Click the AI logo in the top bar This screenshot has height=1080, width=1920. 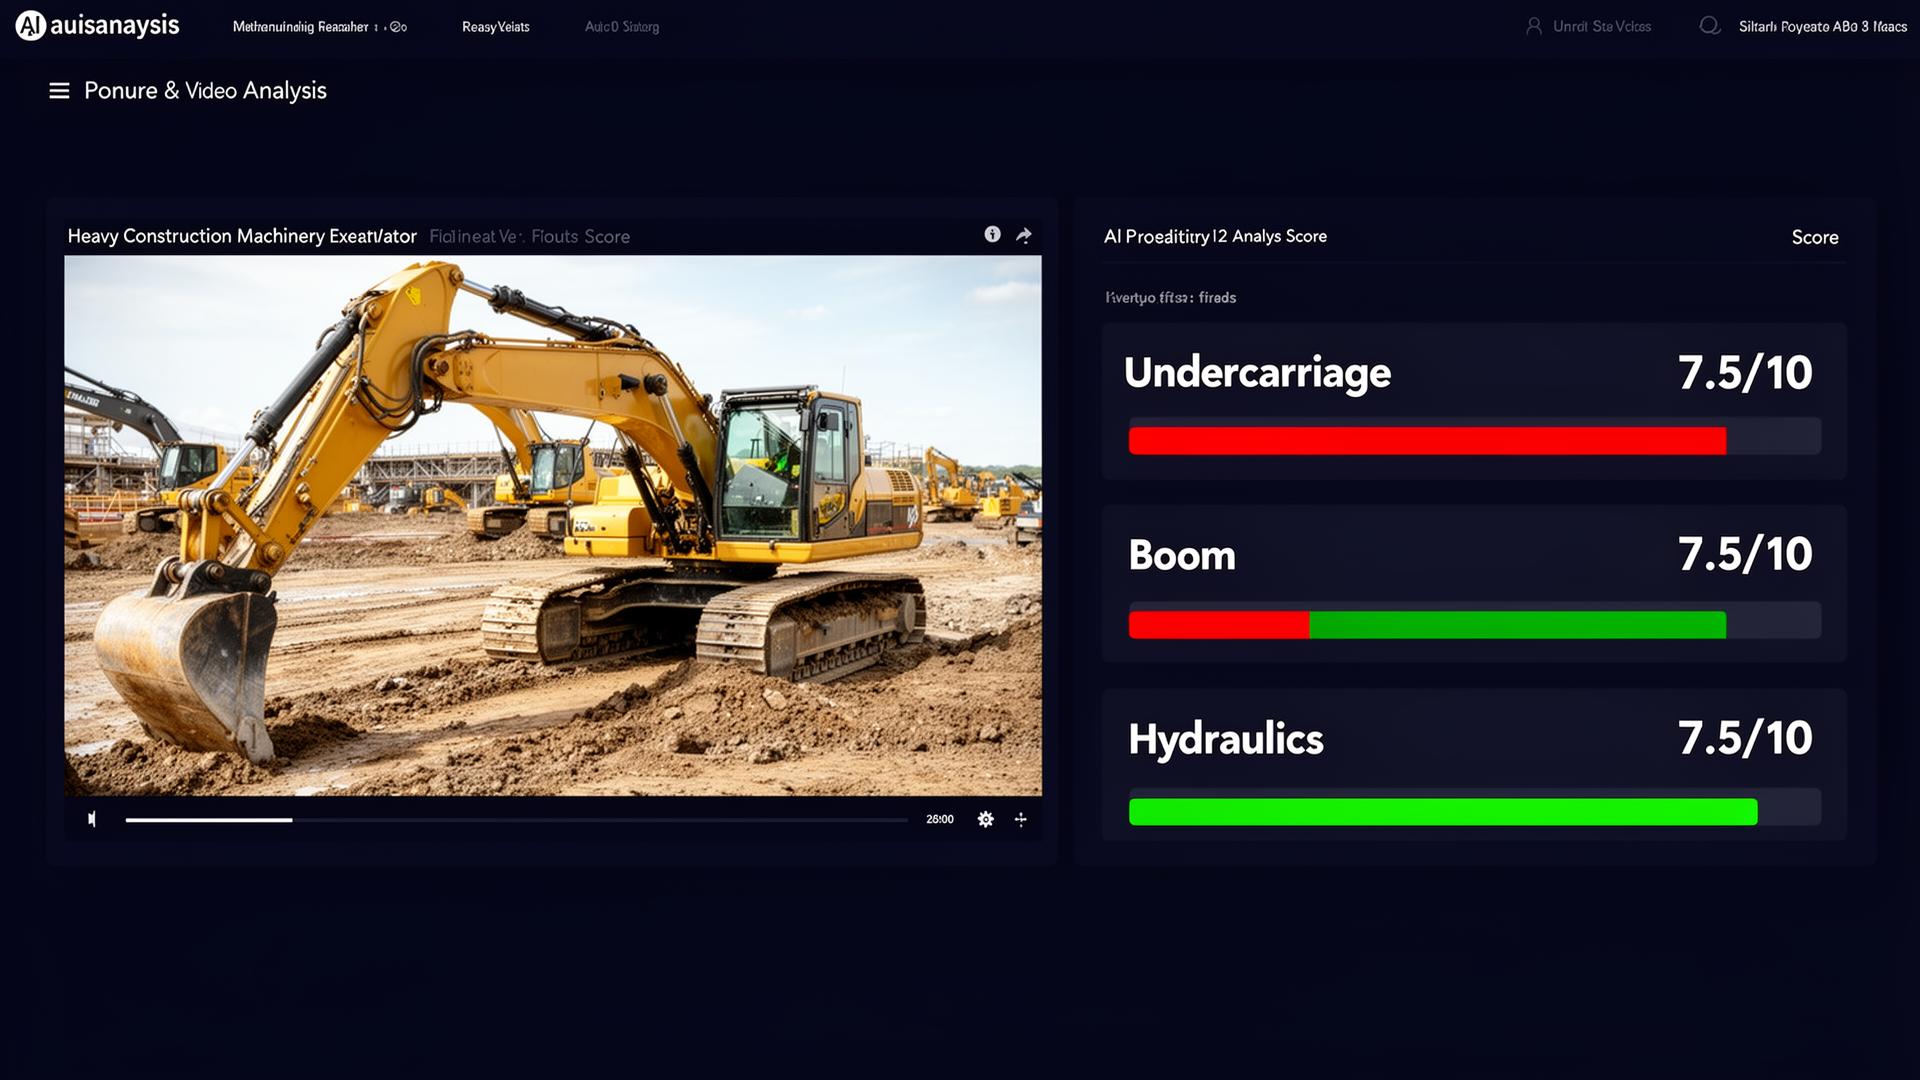click(x=28, y=26)
